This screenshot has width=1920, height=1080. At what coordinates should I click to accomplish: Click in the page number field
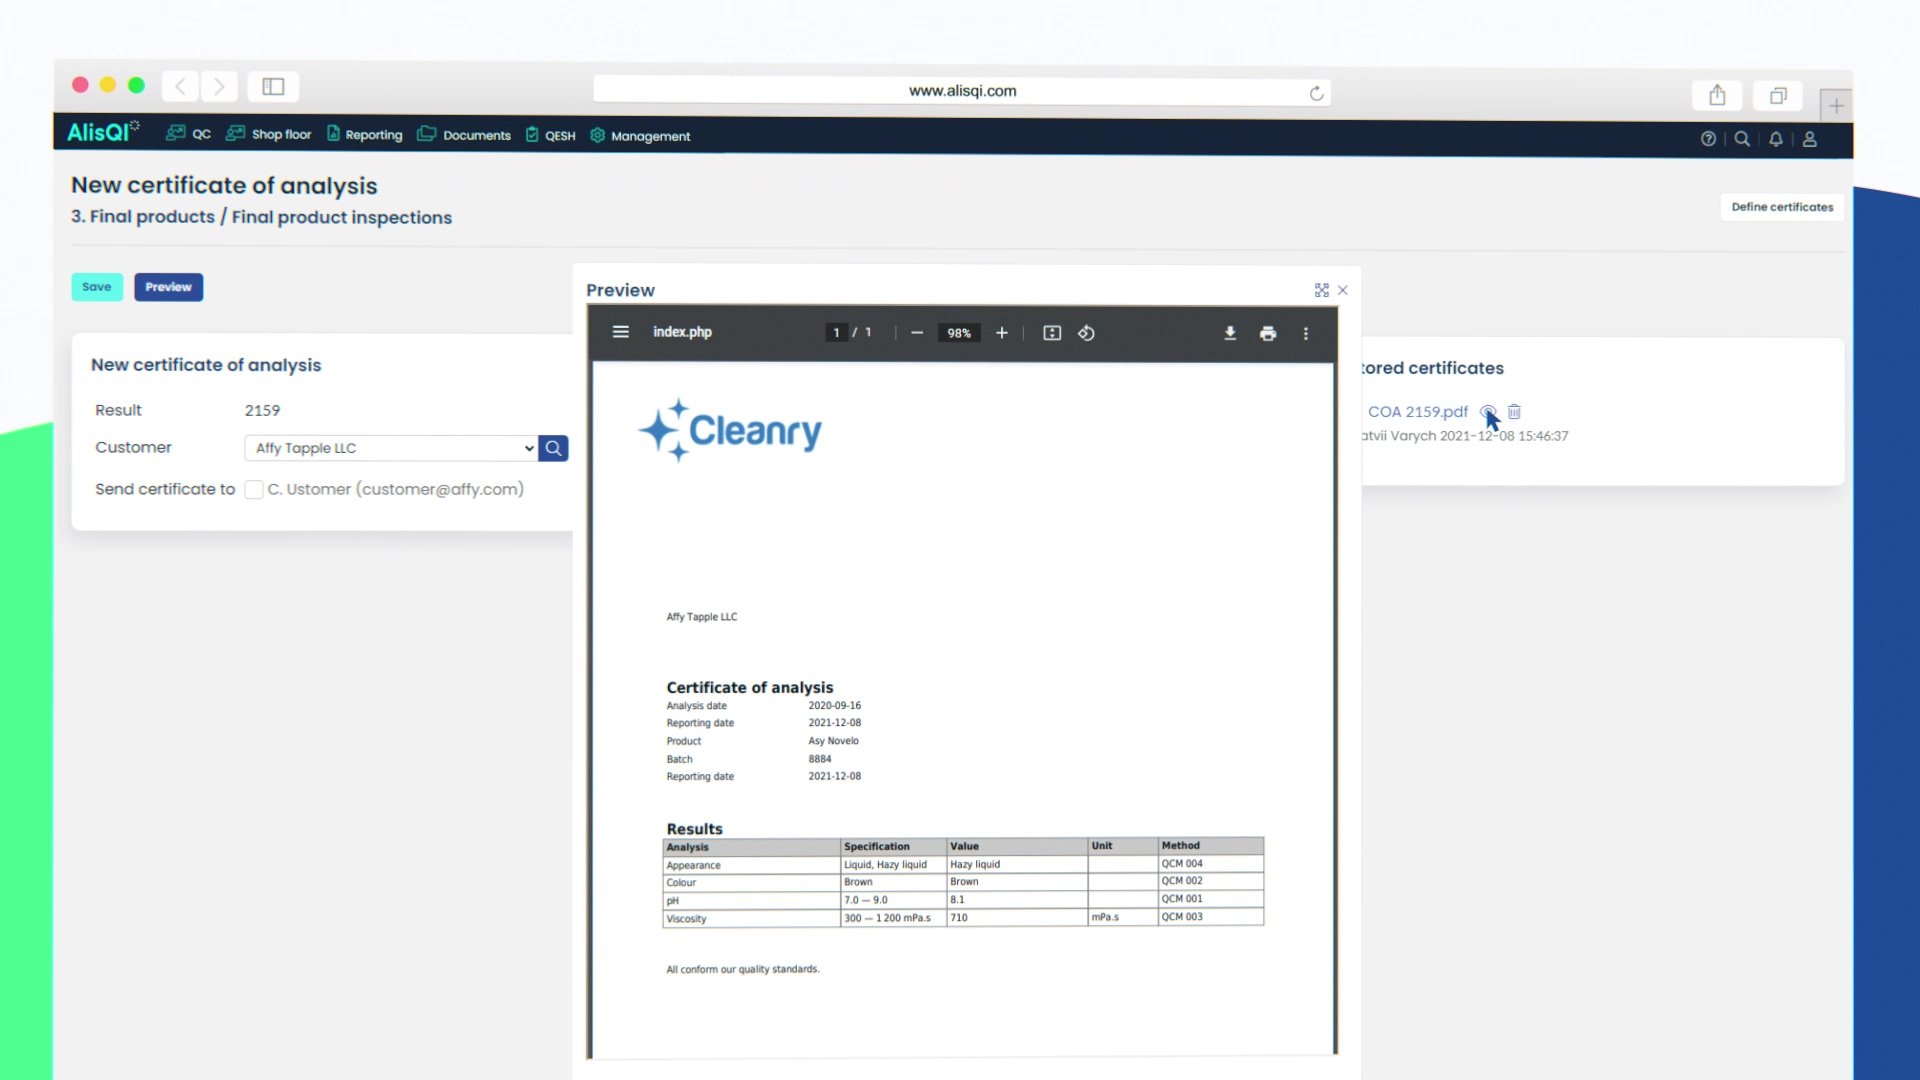tap(836, 332)
